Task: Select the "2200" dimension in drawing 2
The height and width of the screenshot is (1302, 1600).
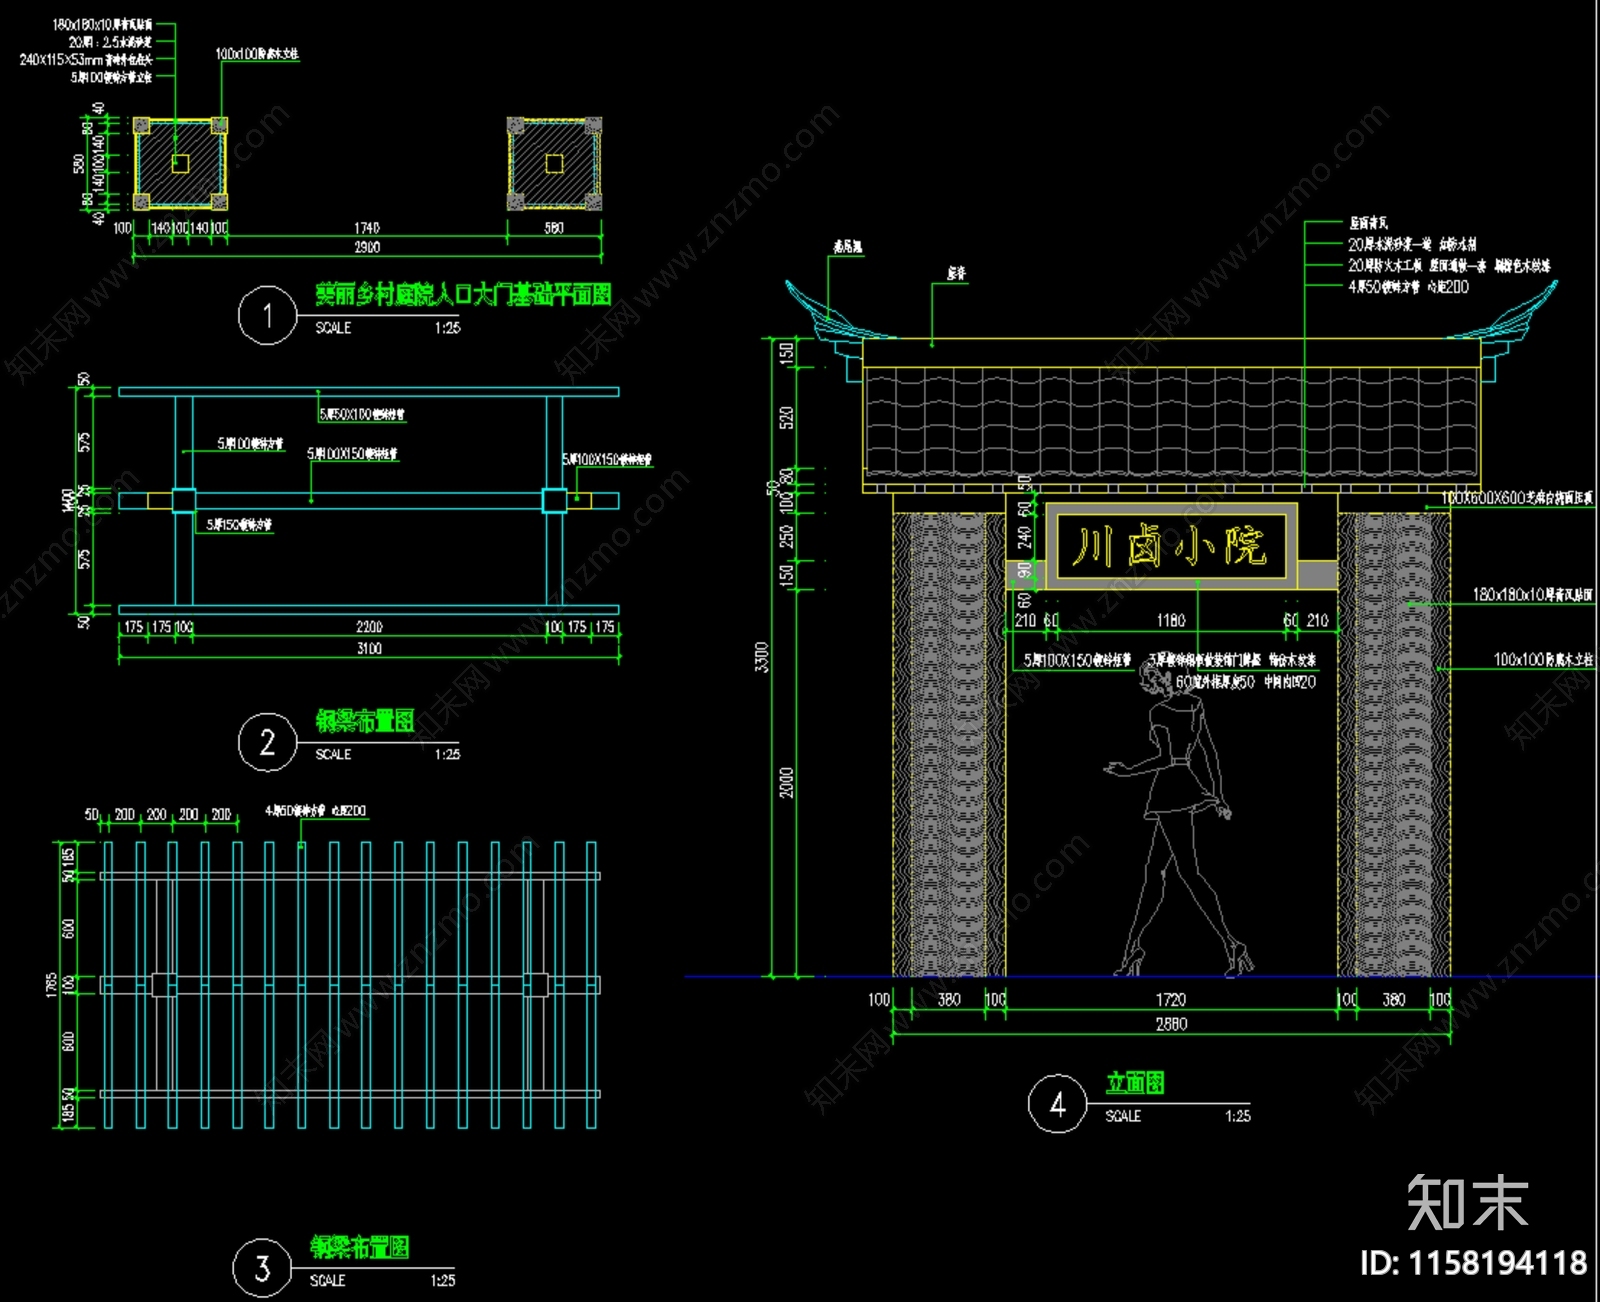Action: [369, 627]
